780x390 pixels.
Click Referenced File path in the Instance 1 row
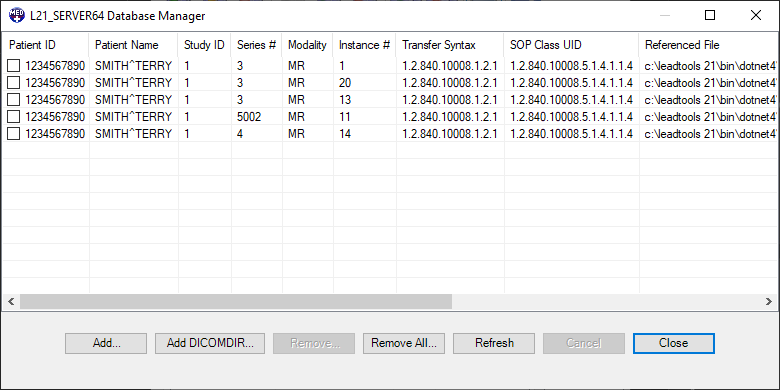[711, 65]
